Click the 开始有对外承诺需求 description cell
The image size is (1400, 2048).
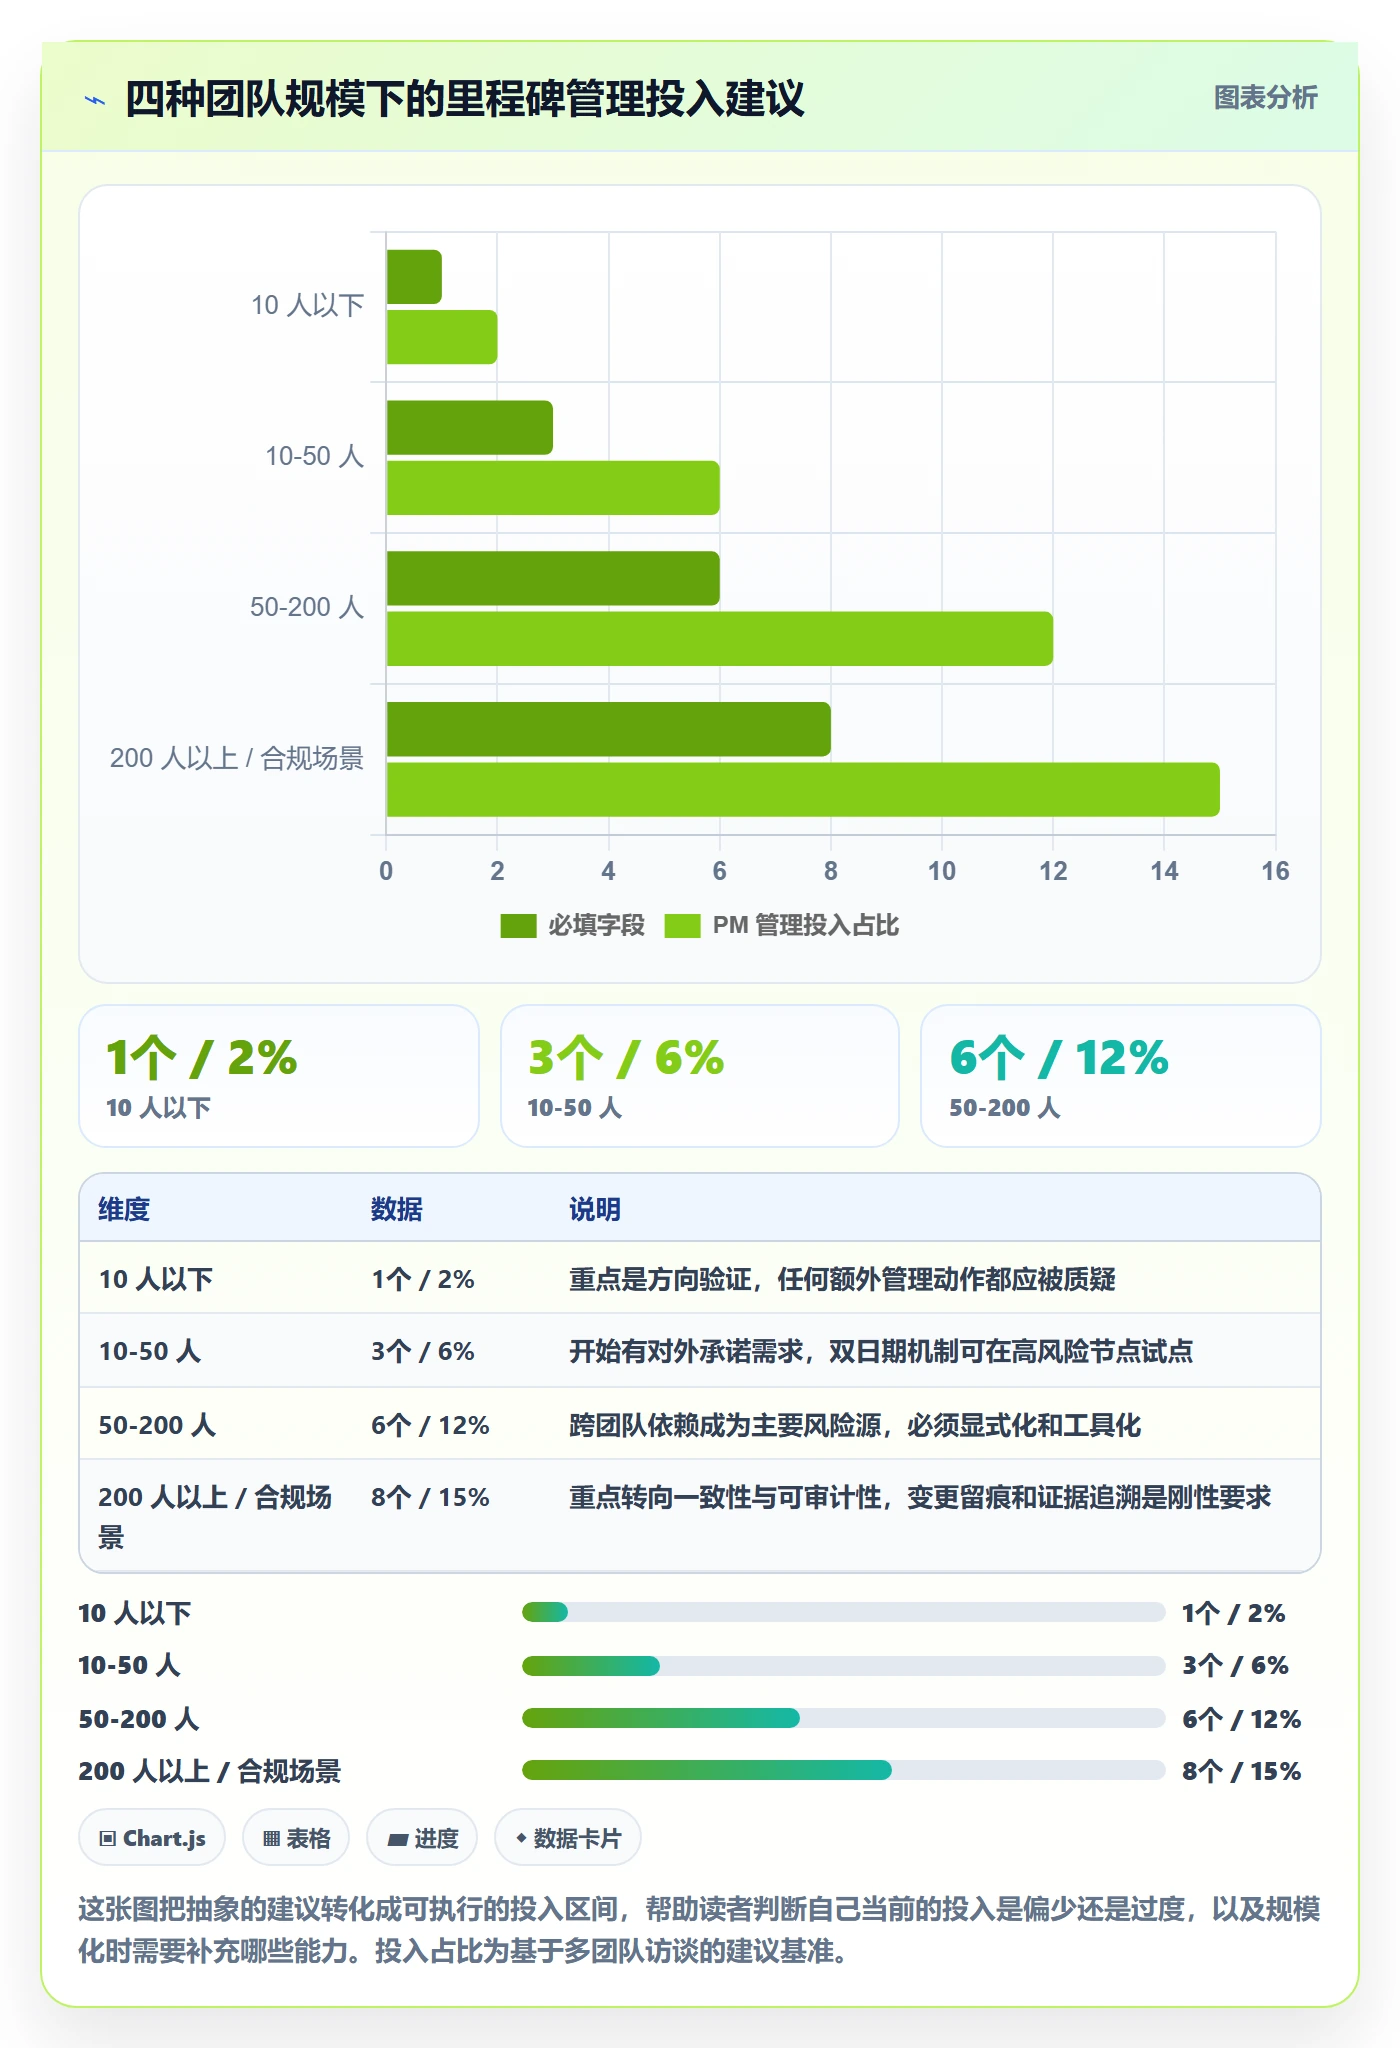pyautogui.click(x=881, y=1351)
